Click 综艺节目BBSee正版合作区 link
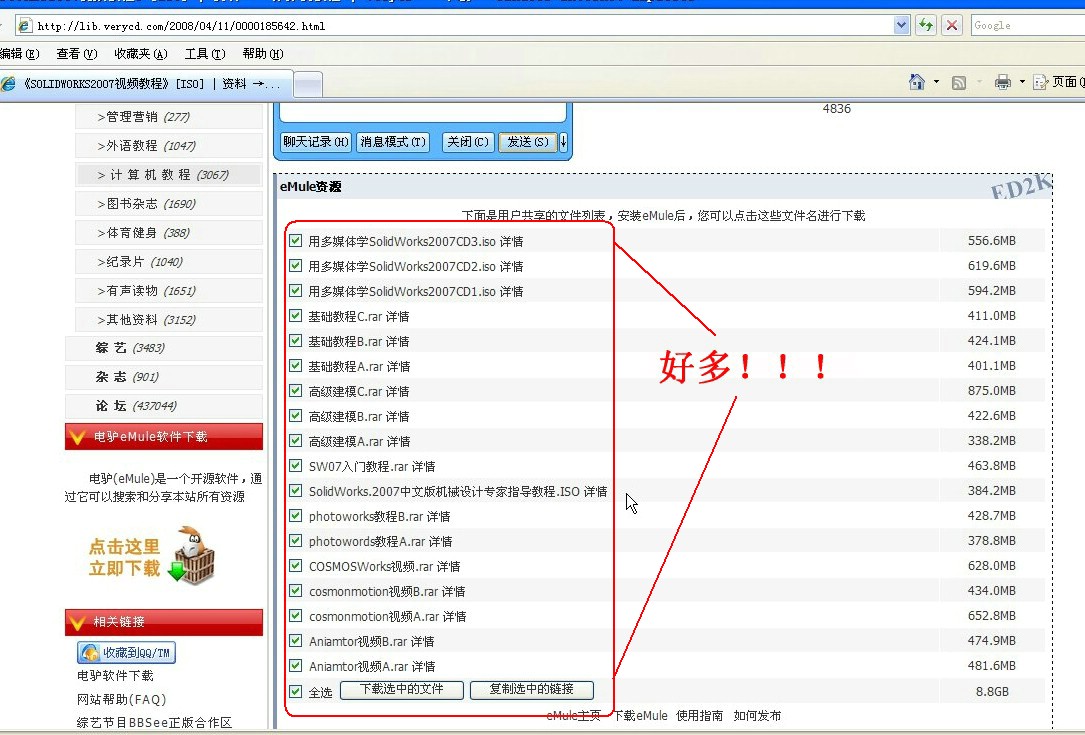This screenshot has height=735, width=1085. [x=154, y=723]
